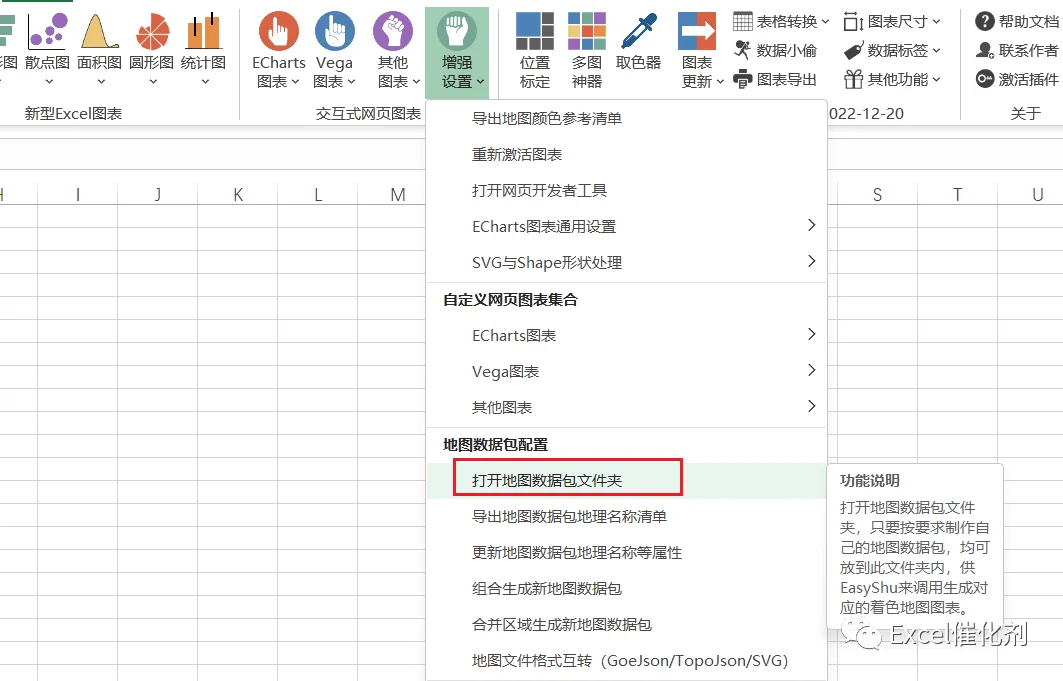Open the 数据小偷 tool
Screen dimensions: 1063x681
pyautogui.click(x=776, y=50)
